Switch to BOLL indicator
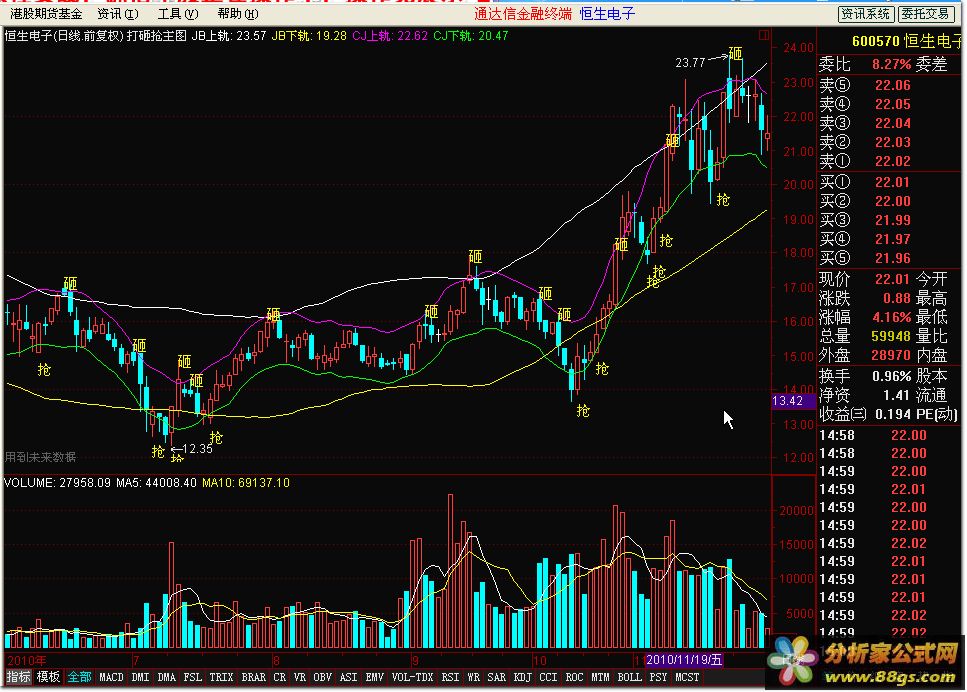This screenshot has width=967, height=692. click(629, 677)
